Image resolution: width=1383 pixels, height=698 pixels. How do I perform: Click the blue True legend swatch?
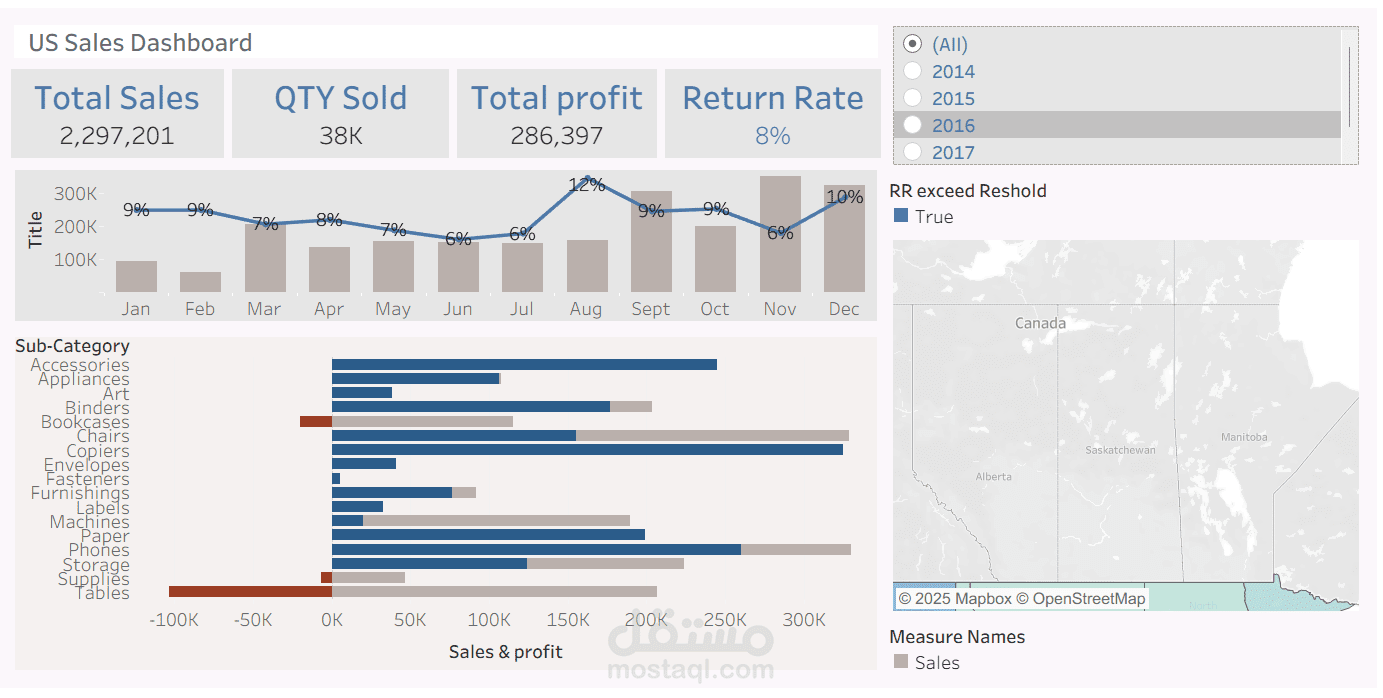(901, 216)
